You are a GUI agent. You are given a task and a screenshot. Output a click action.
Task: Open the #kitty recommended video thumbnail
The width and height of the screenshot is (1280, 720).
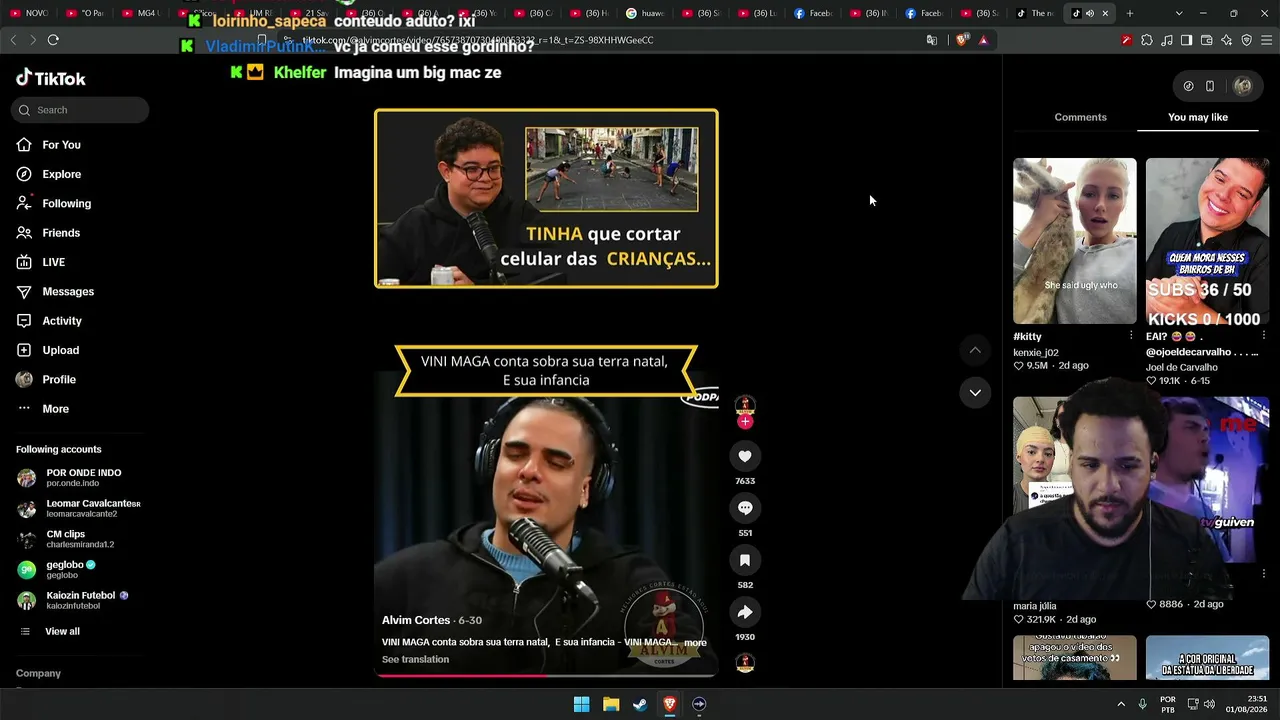pos(1075,241)
